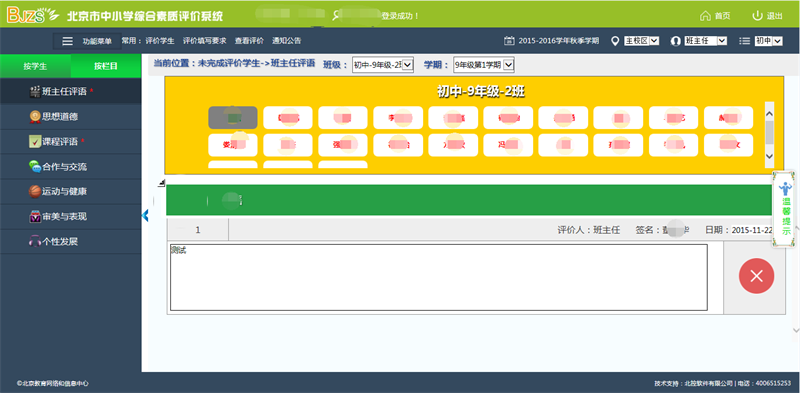This screenshot has width=800, height=393.
Task: Click the location pin icon beside 主校区
Action: click(615, 41)
